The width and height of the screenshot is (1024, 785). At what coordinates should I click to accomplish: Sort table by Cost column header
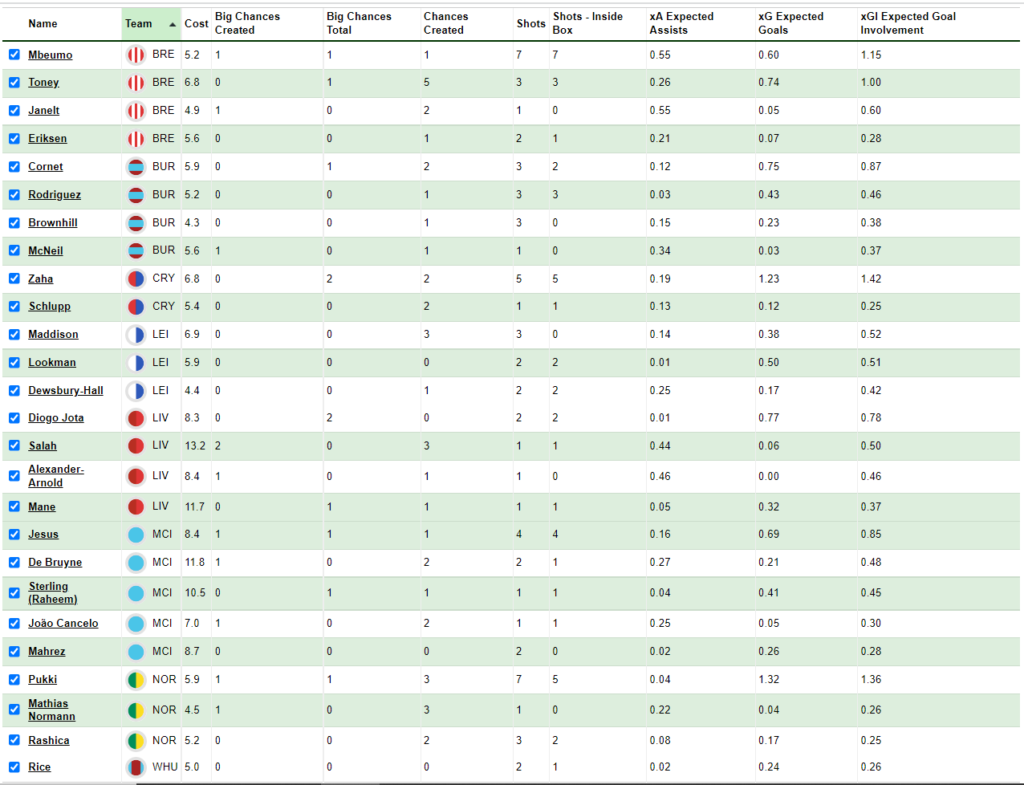(x=196, y=24)
